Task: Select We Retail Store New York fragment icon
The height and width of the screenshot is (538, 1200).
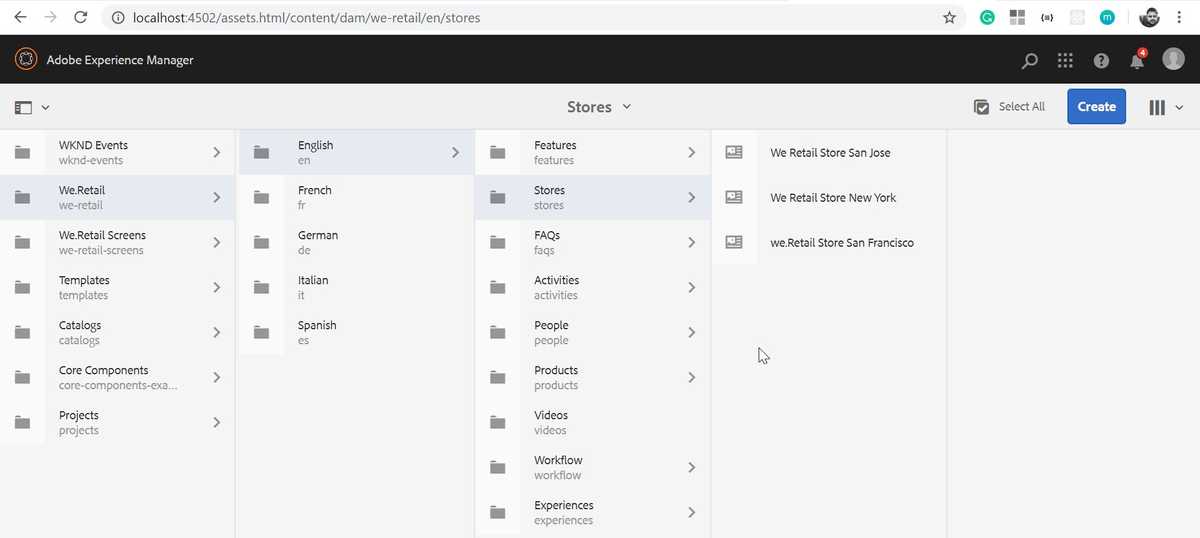Action: pos(734,198)
